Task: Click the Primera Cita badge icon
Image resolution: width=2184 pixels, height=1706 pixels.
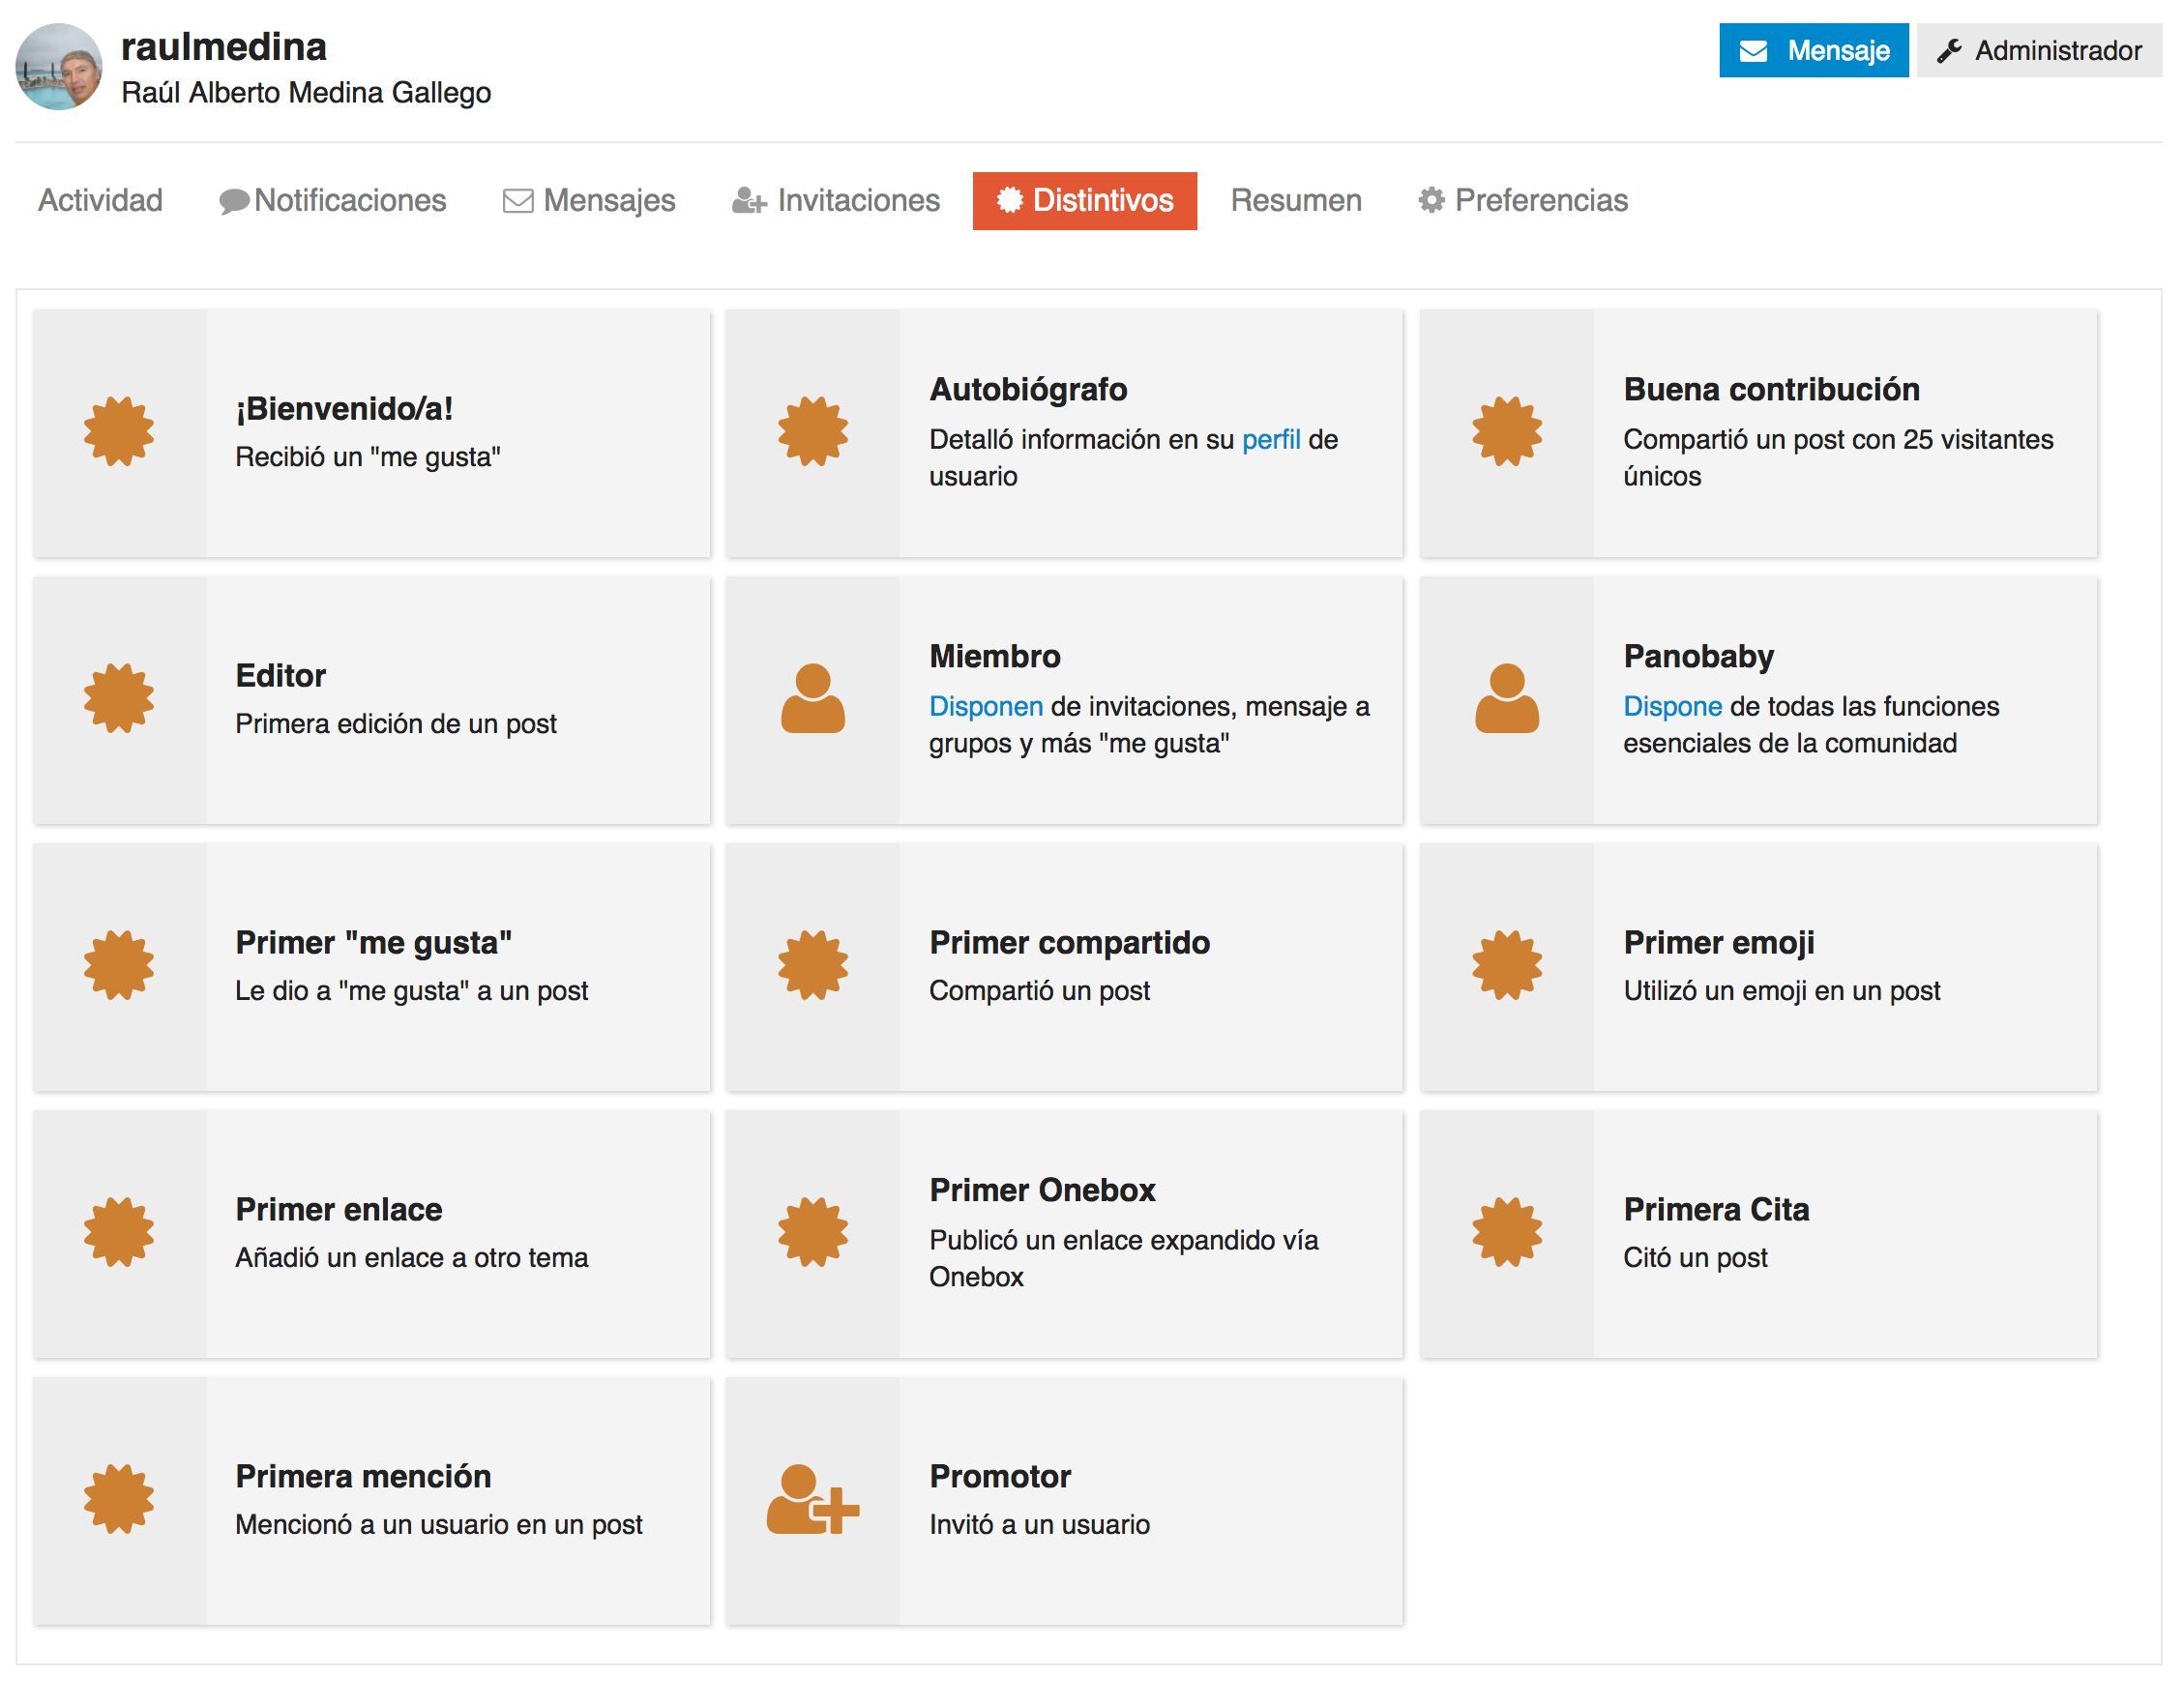Action: point(1507,1232)
